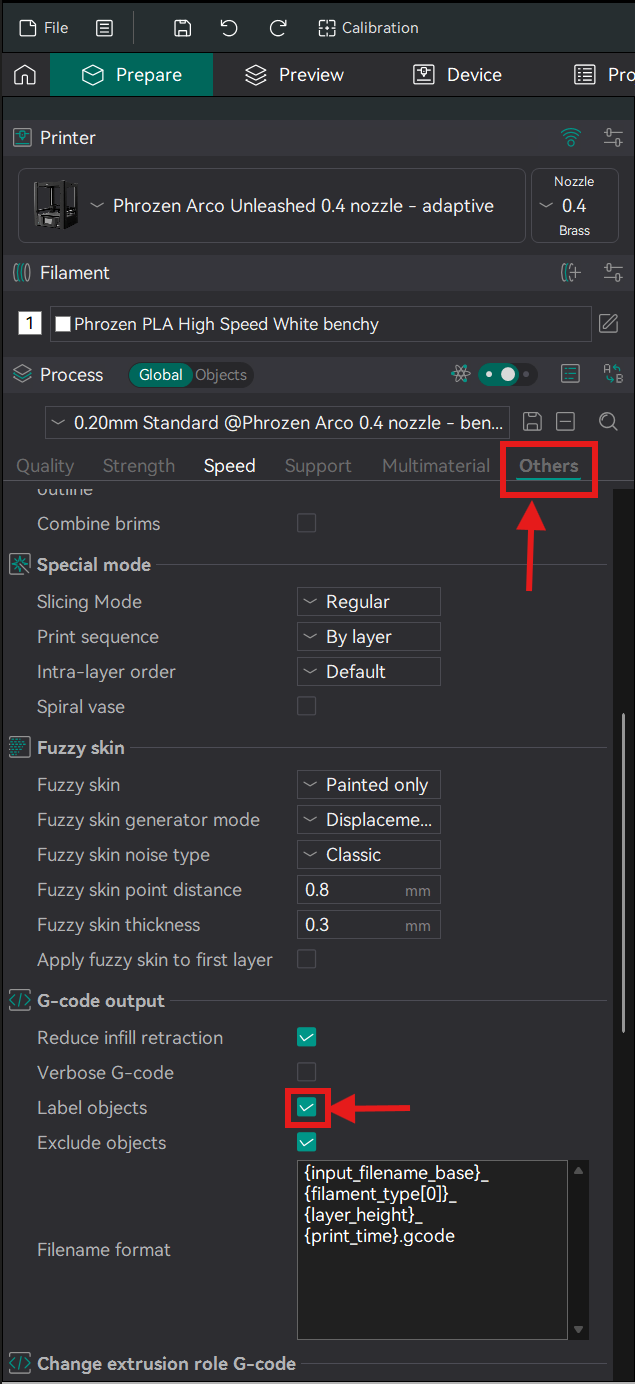635x1384 pixels.
Task: Click the Fuzzy skin point distance field
Action: [369, 890]
